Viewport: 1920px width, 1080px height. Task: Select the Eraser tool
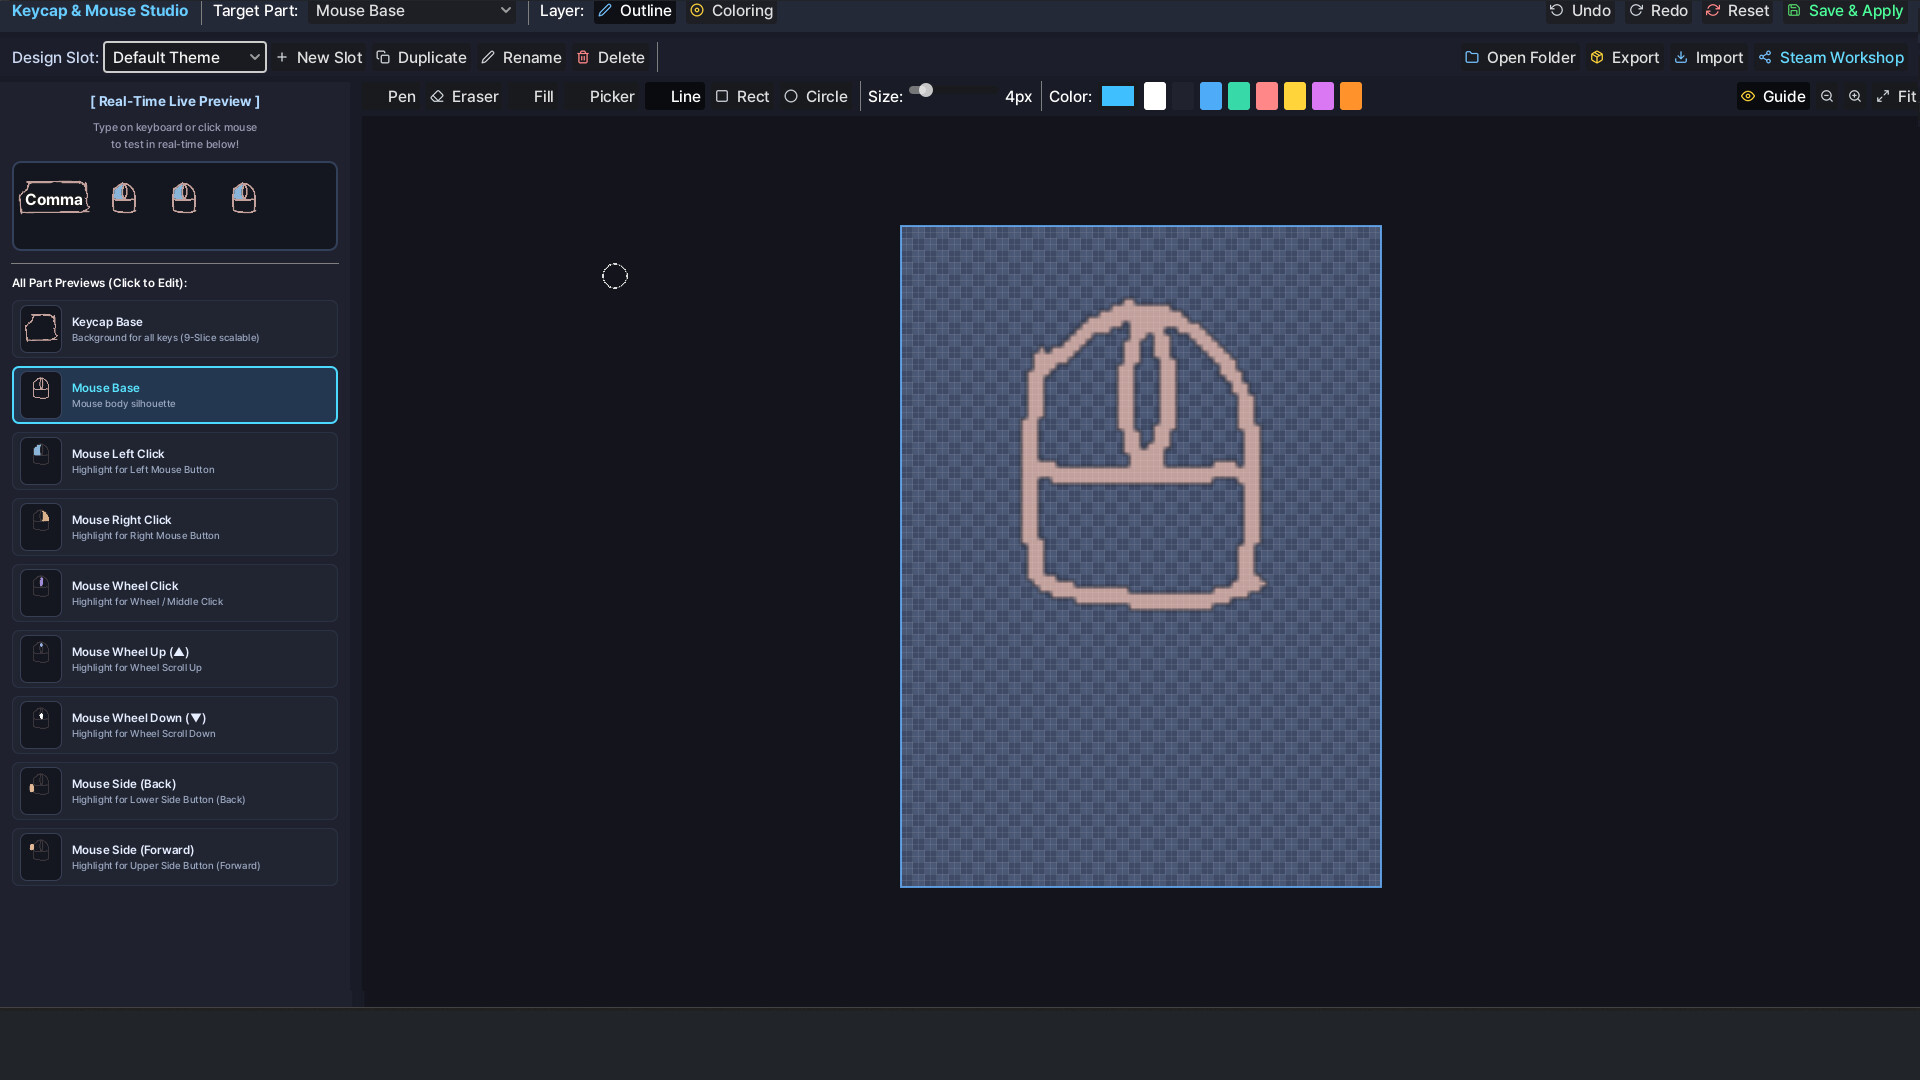pos(465,97)
